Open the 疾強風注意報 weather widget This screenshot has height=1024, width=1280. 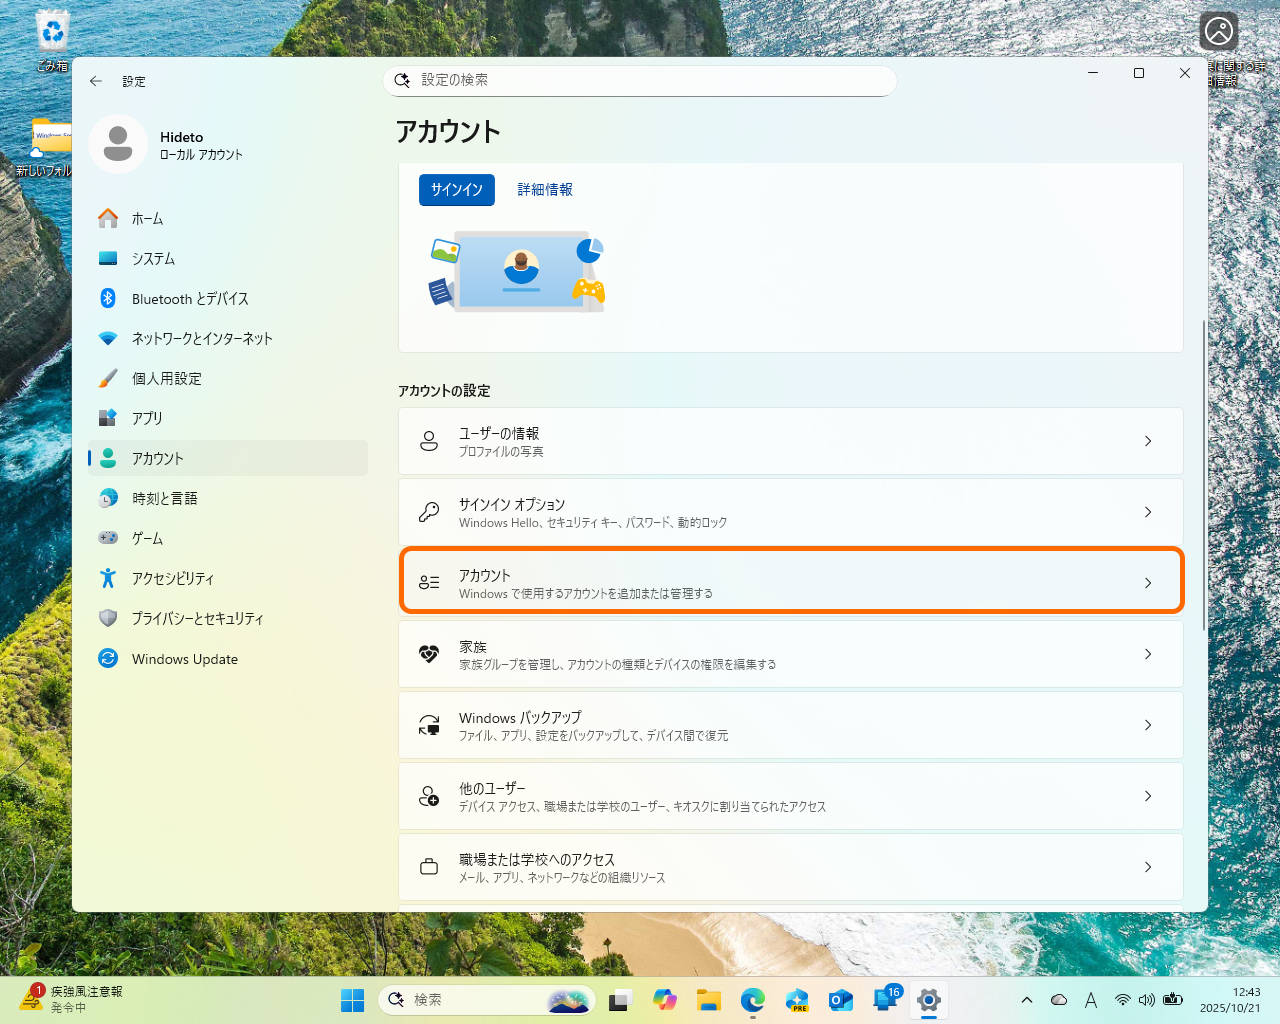click(71, 999)
